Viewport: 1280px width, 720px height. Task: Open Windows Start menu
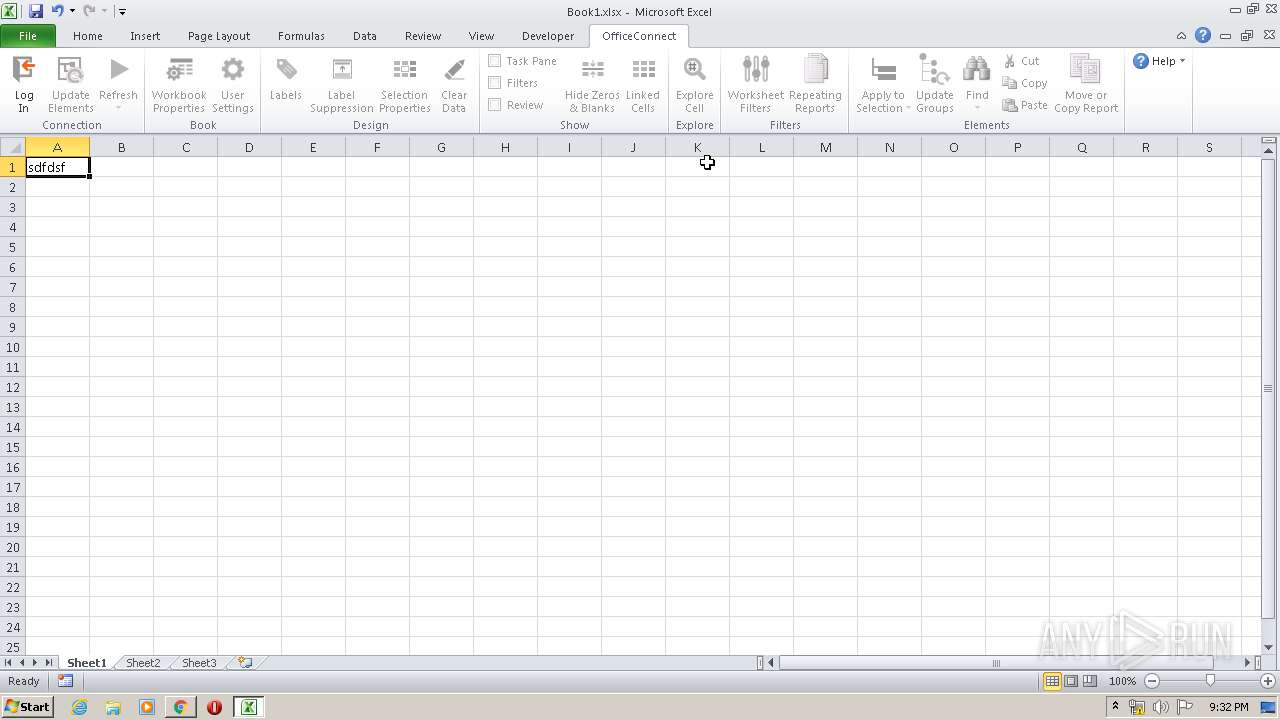point(27,707)
